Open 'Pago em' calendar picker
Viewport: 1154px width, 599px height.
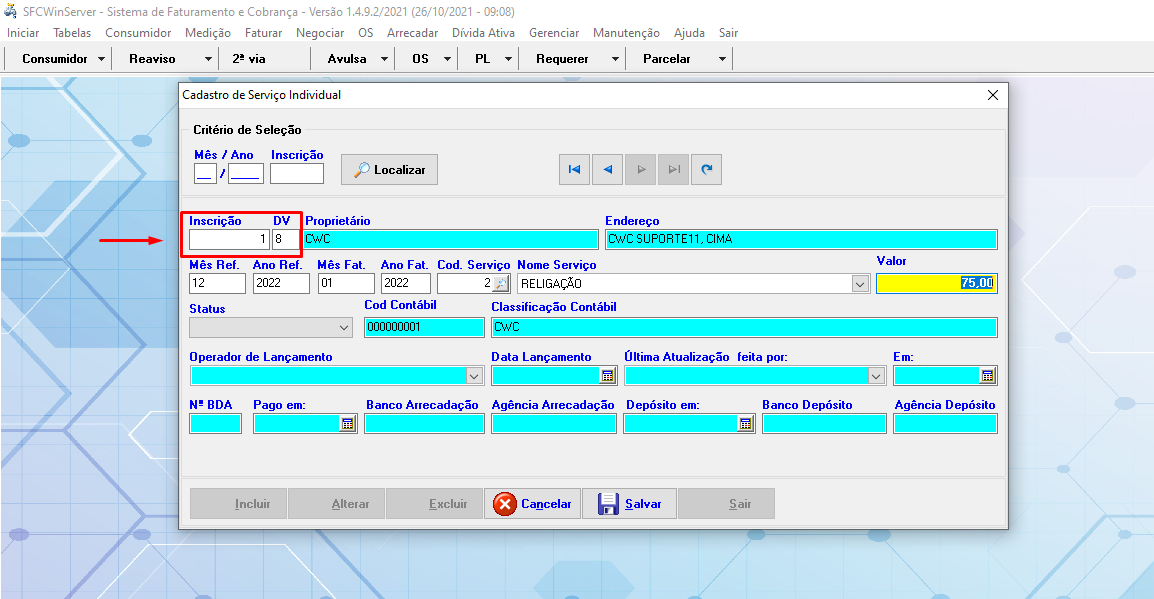tap(347, 424)
